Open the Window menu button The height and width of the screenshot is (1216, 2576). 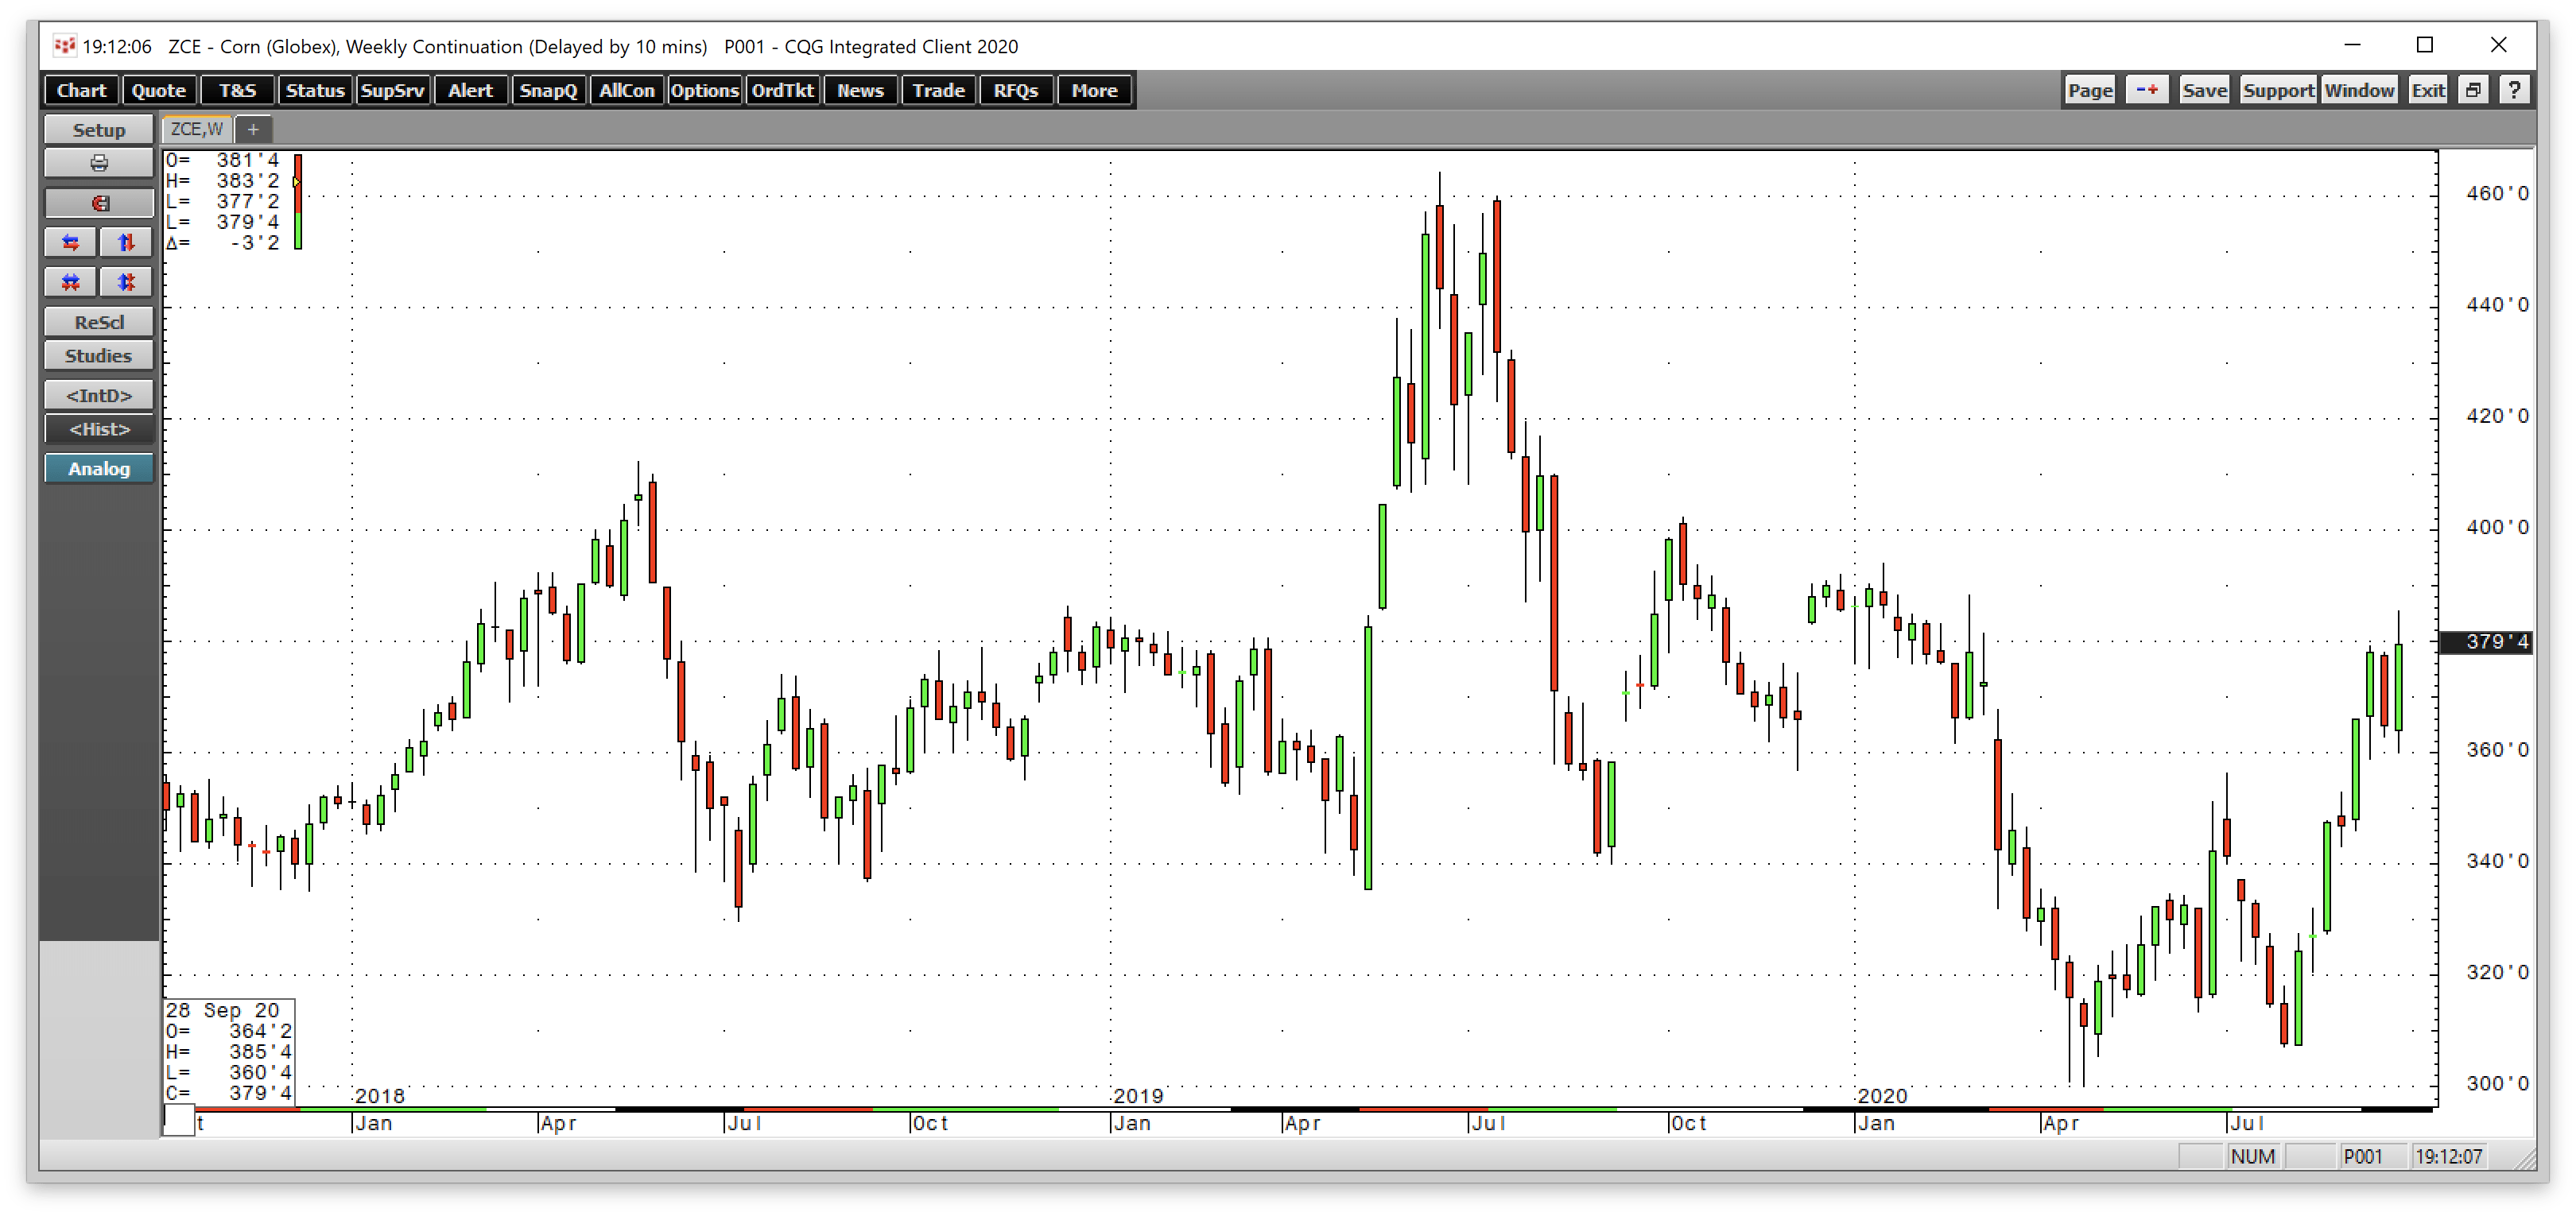(2359, 90)
